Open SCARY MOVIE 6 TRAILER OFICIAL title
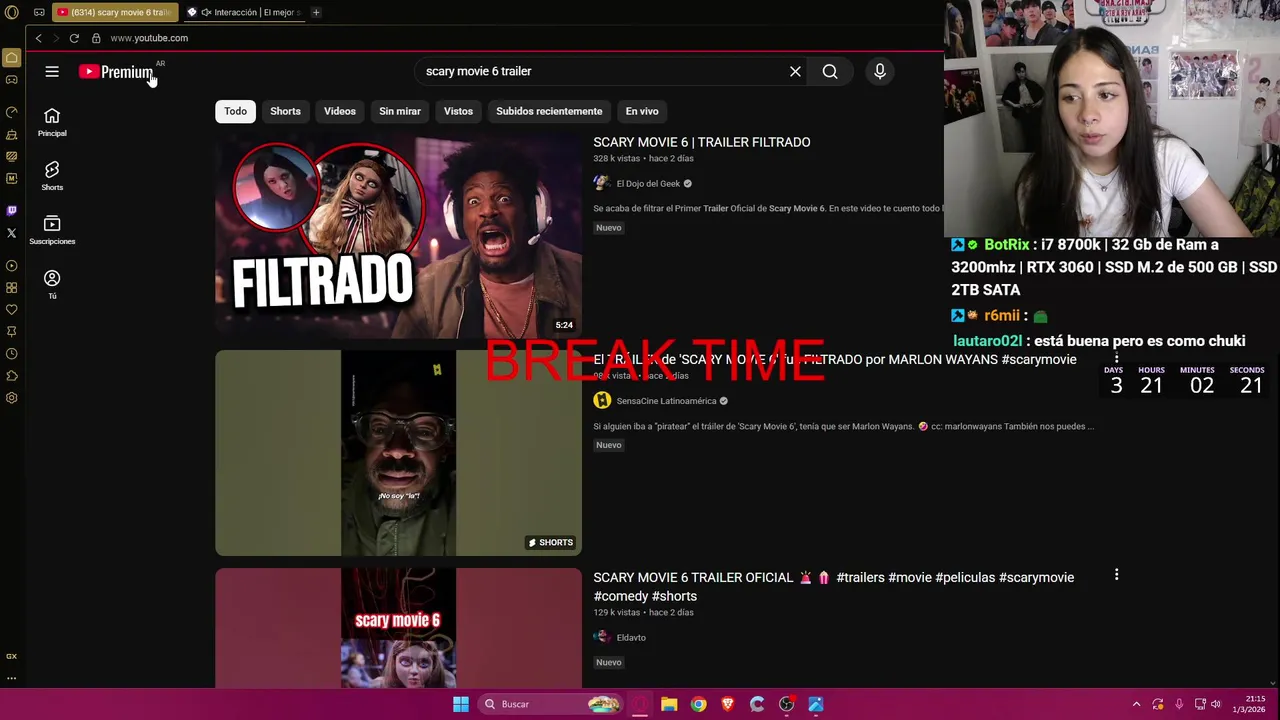Viewport: 1280px width, 720px height. coord(833,586)
